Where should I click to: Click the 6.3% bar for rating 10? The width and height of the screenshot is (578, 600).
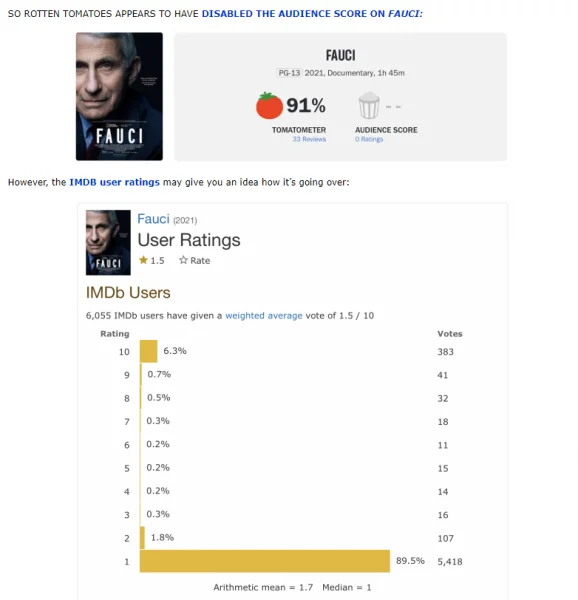(x=148, y=351)
